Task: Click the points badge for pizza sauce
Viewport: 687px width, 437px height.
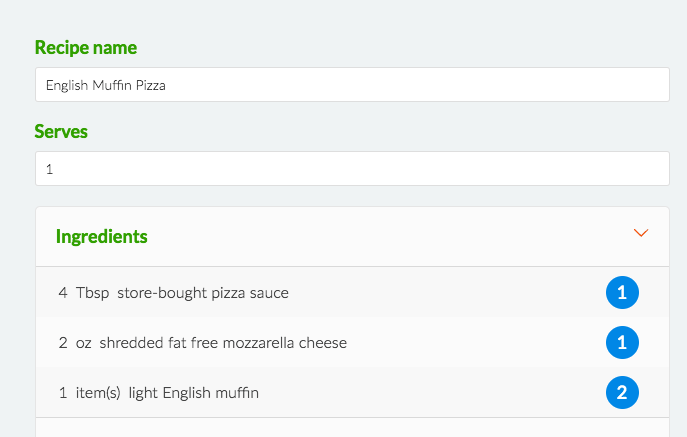Action: coord(622,292)
